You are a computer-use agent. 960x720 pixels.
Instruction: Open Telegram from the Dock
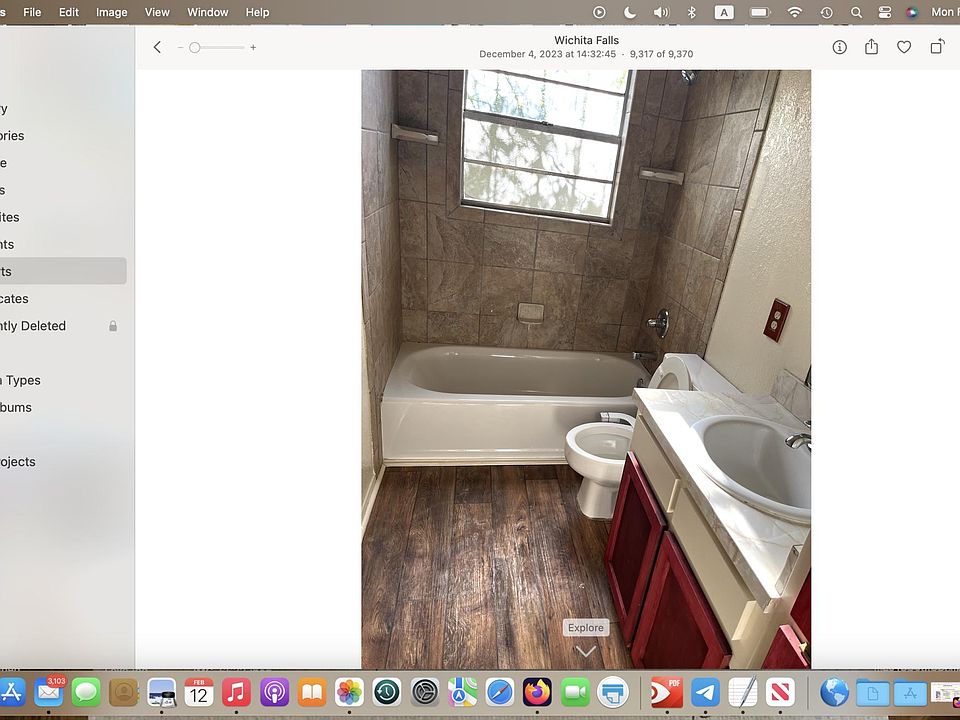pos(705,693)
